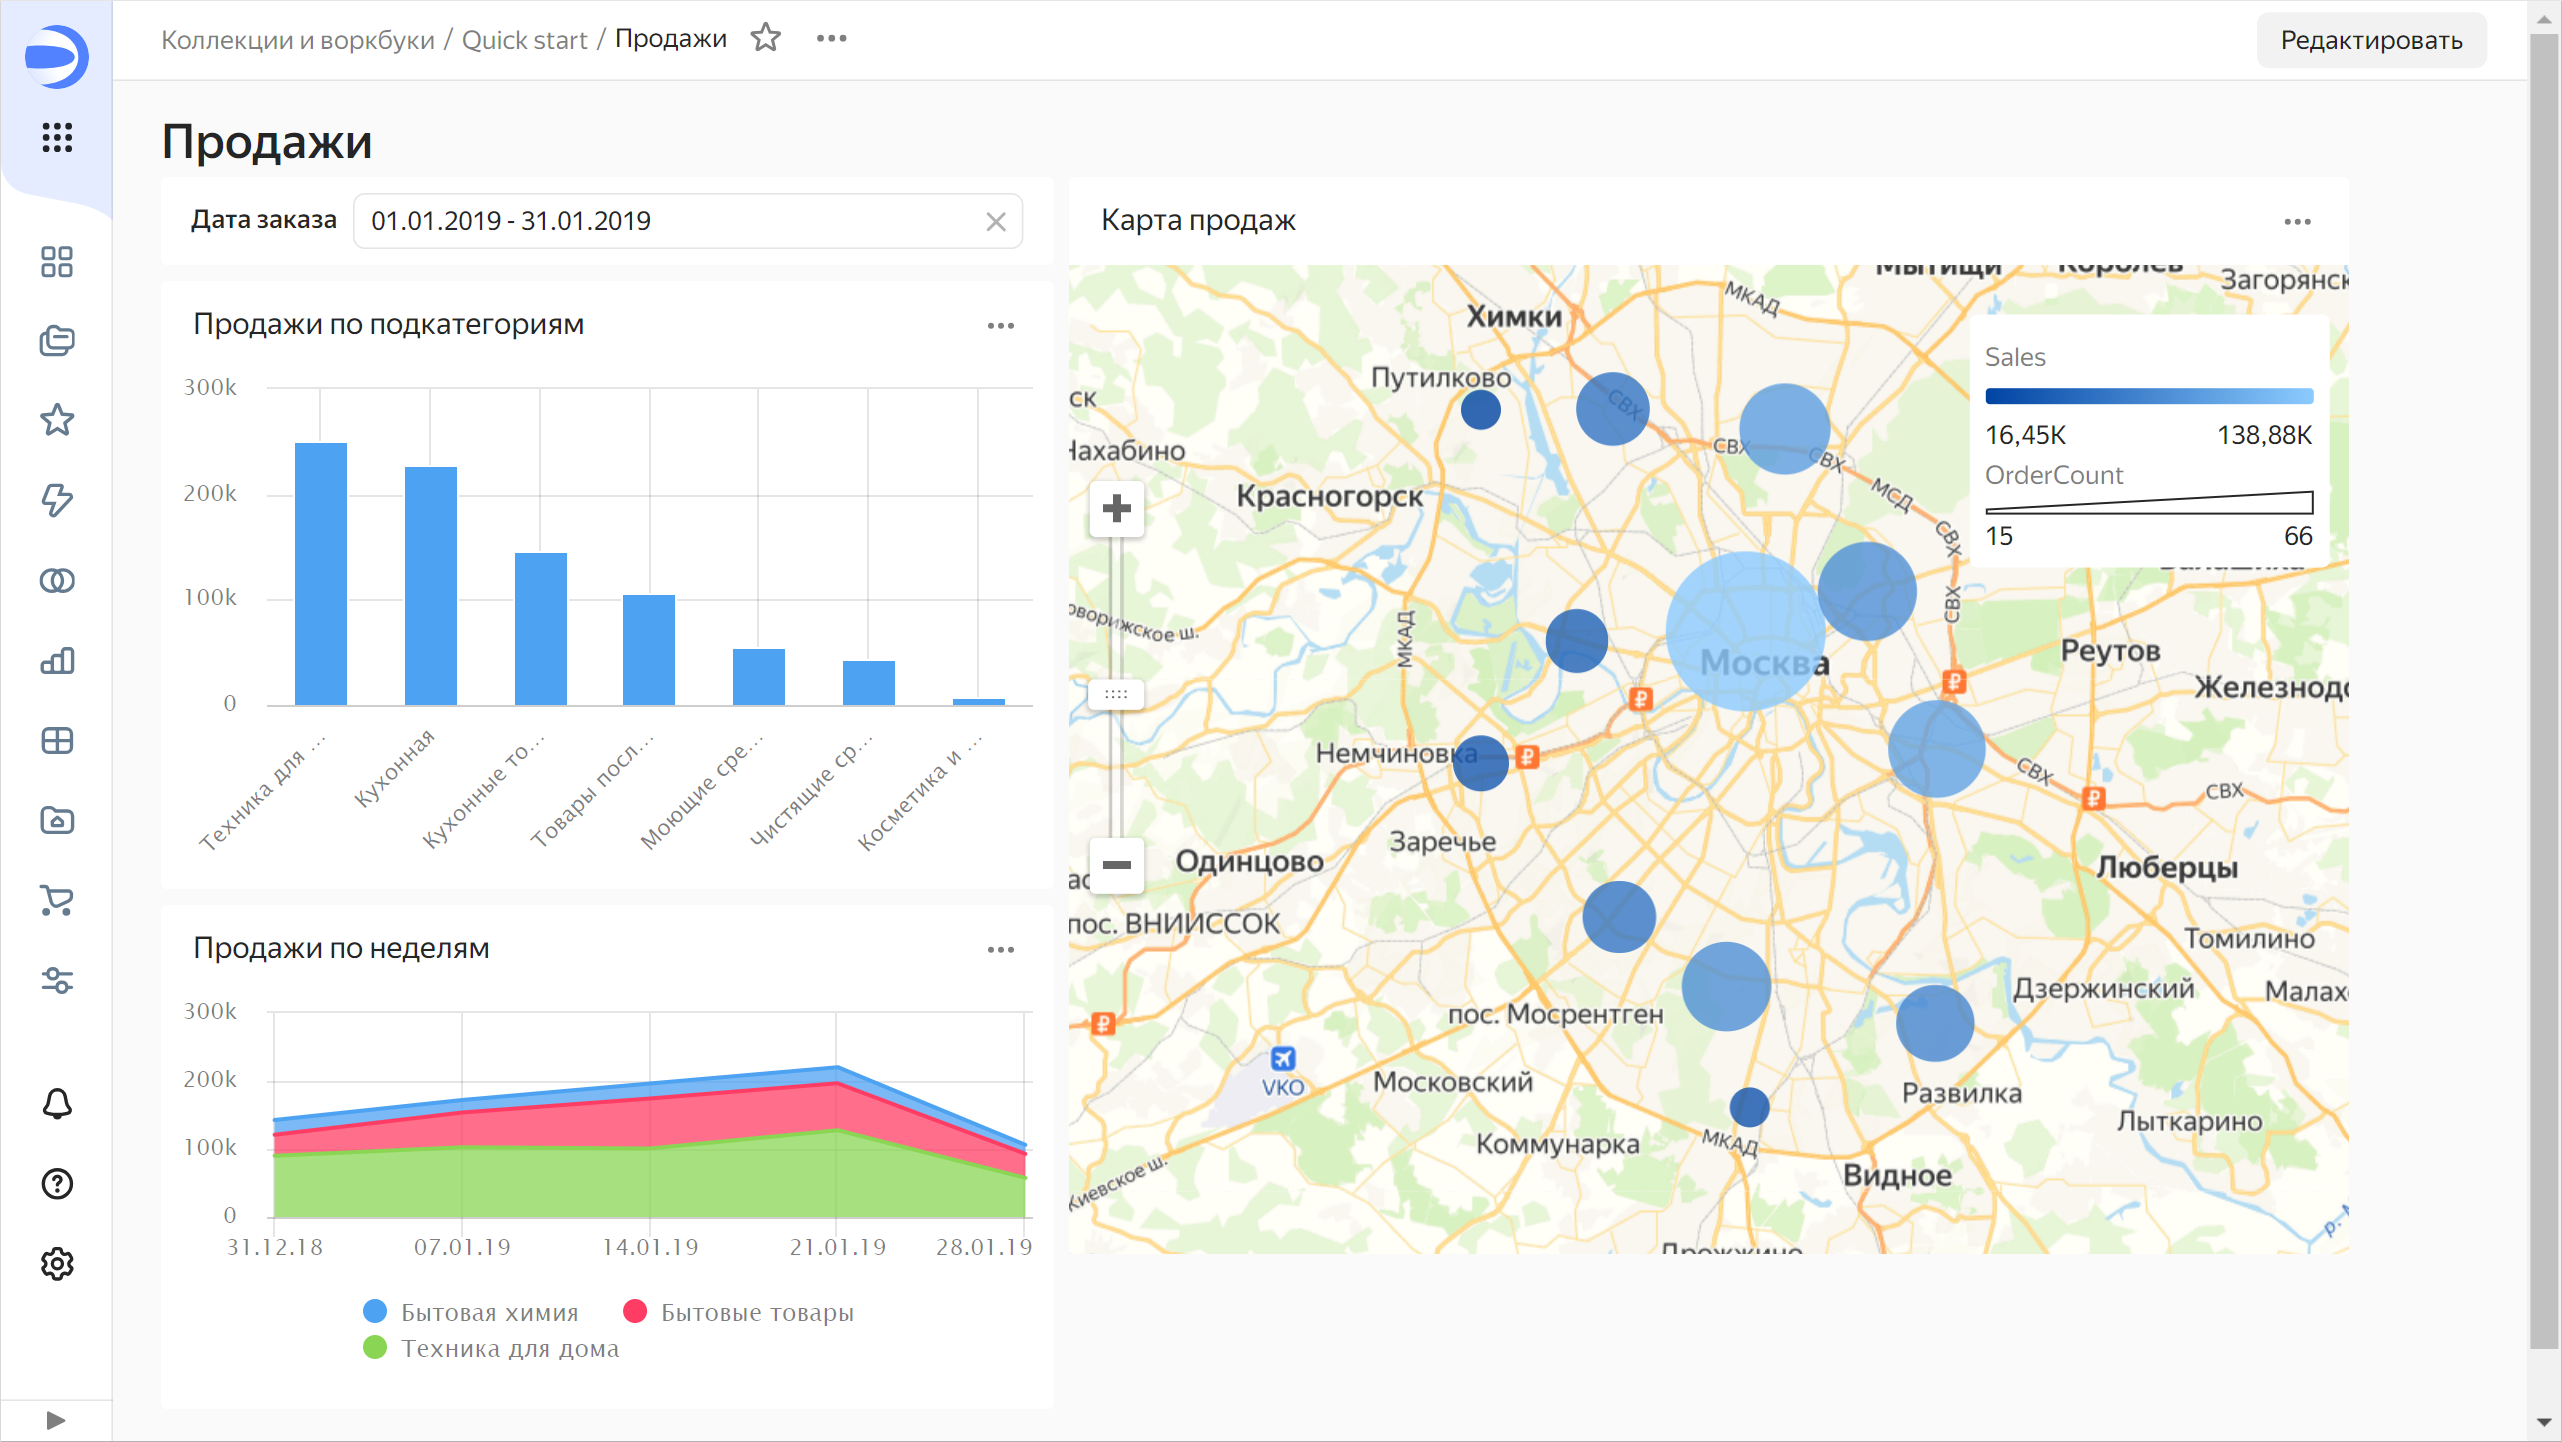
Task: Click the favorites star icon in sidebar
Action: pyautogui.click(x=56, y=421)
